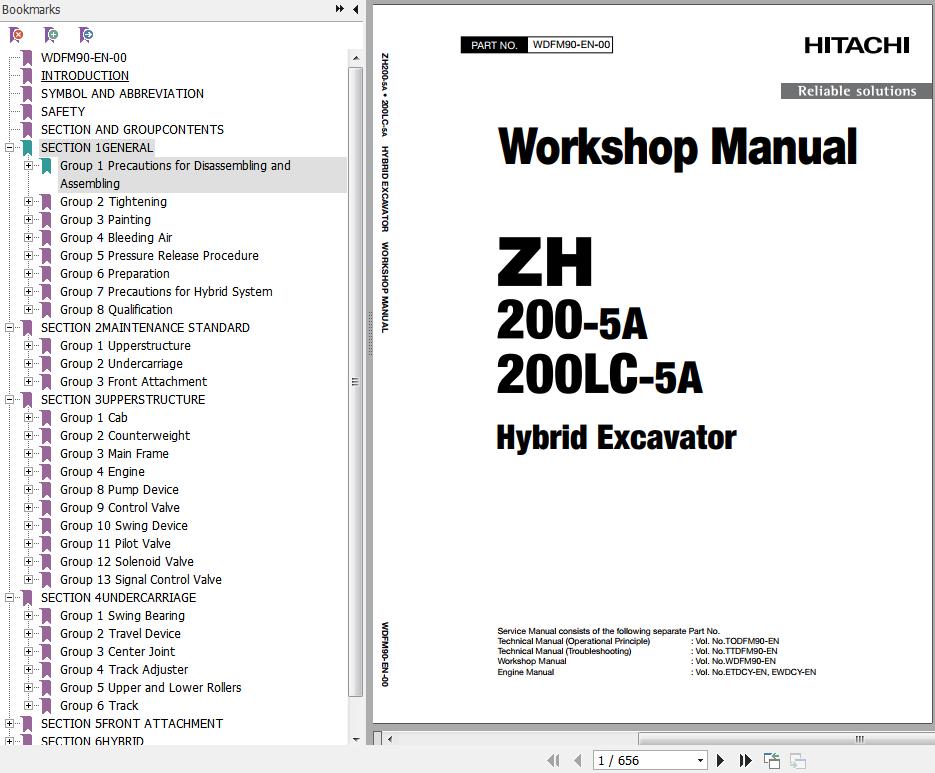Click the bookmarks scrollbar down arrow
This screenshot has width=935, height=773.
[356, 740]
